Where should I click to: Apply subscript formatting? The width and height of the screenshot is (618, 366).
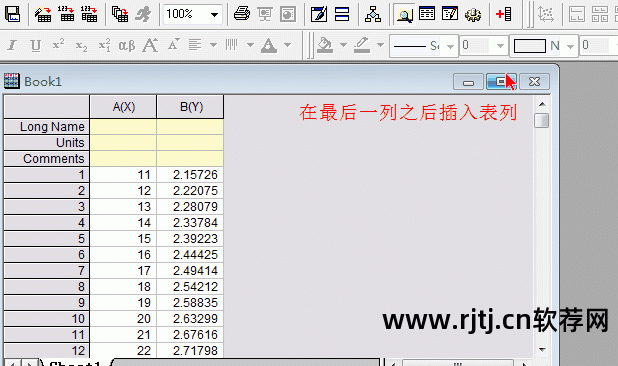point(81,46)
